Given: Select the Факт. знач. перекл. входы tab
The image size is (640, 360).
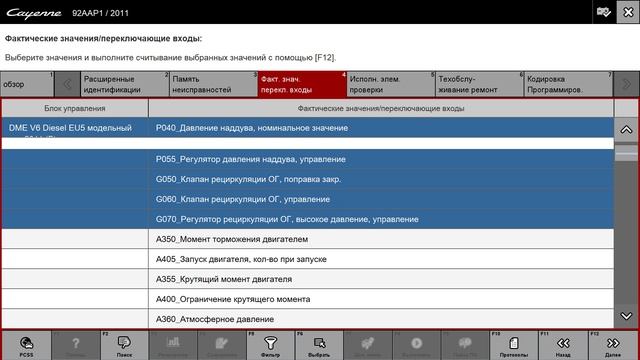Looking at the screenshot, I should [x=302, y=84].
